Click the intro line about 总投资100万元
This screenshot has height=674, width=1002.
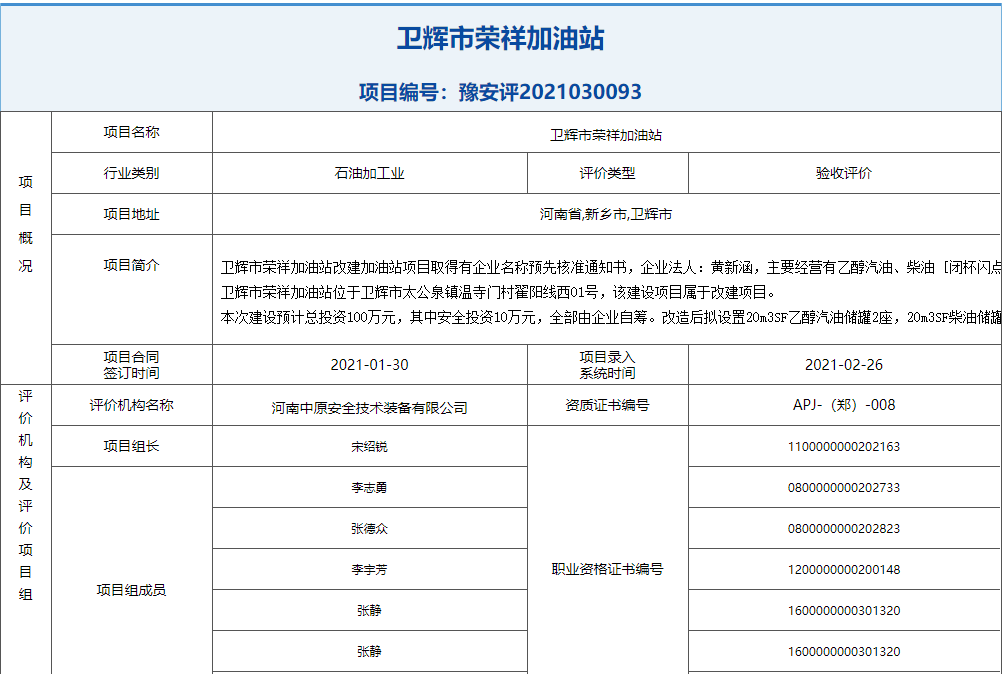click(x=611, y=318)
